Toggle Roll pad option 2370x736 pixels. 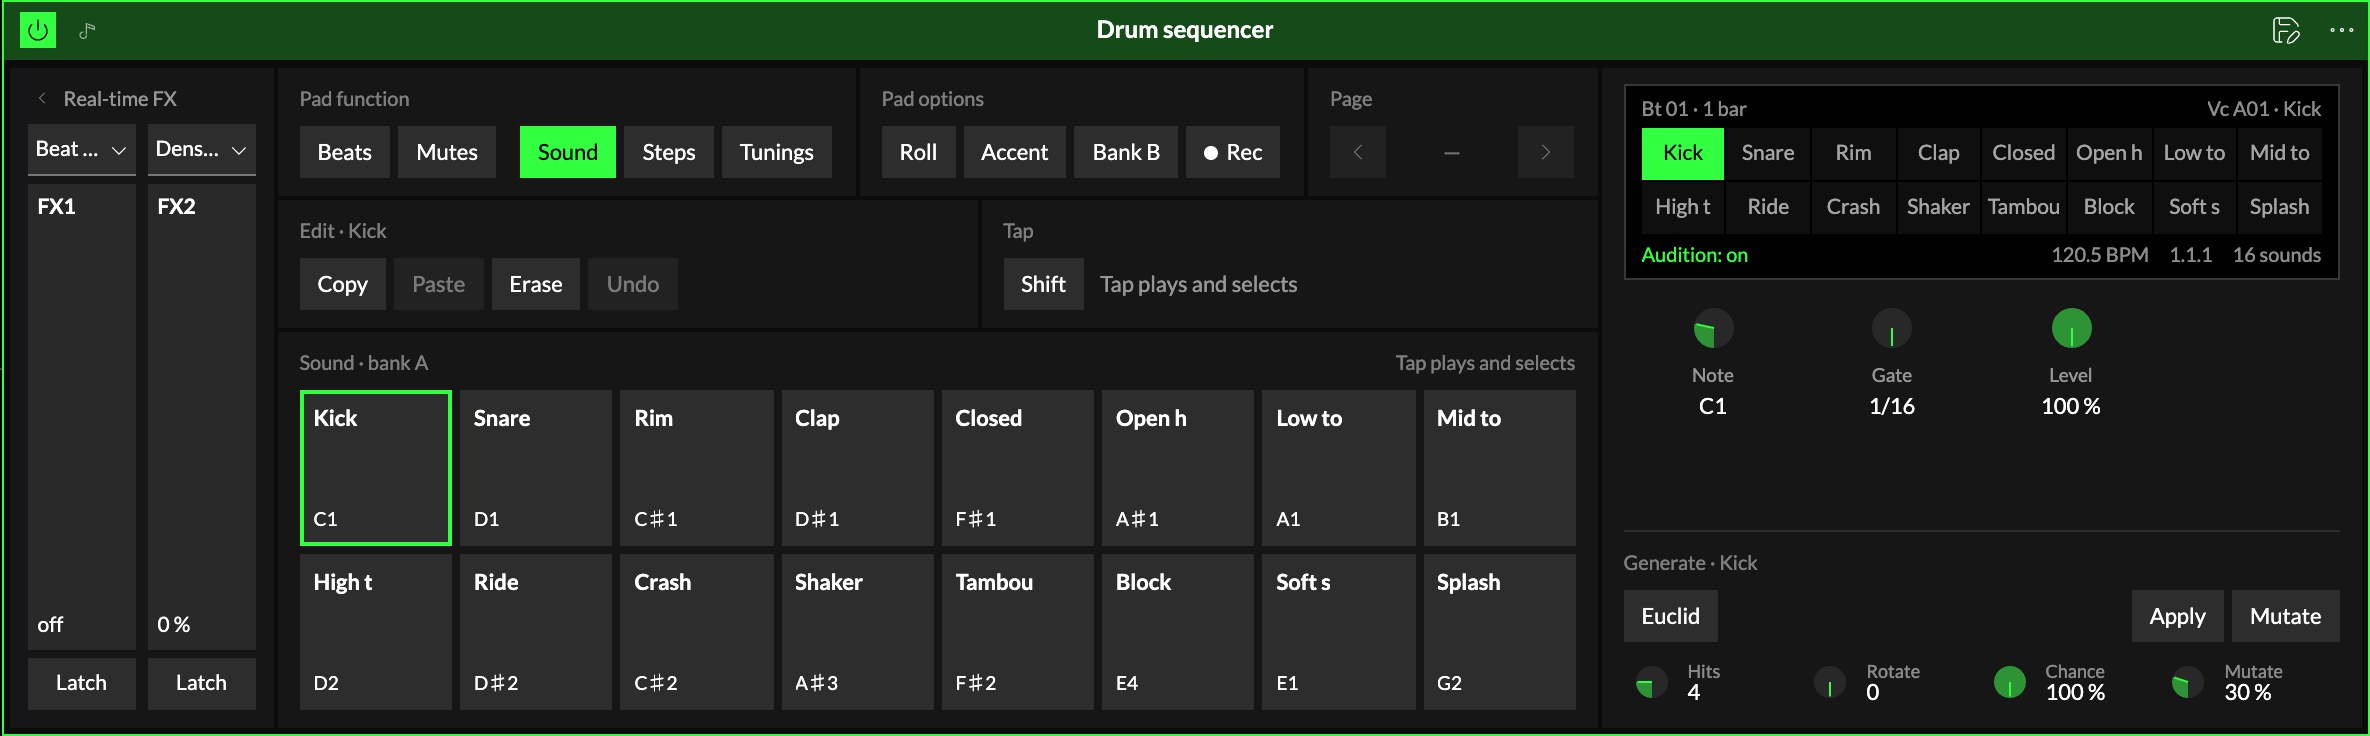(918, 152)
